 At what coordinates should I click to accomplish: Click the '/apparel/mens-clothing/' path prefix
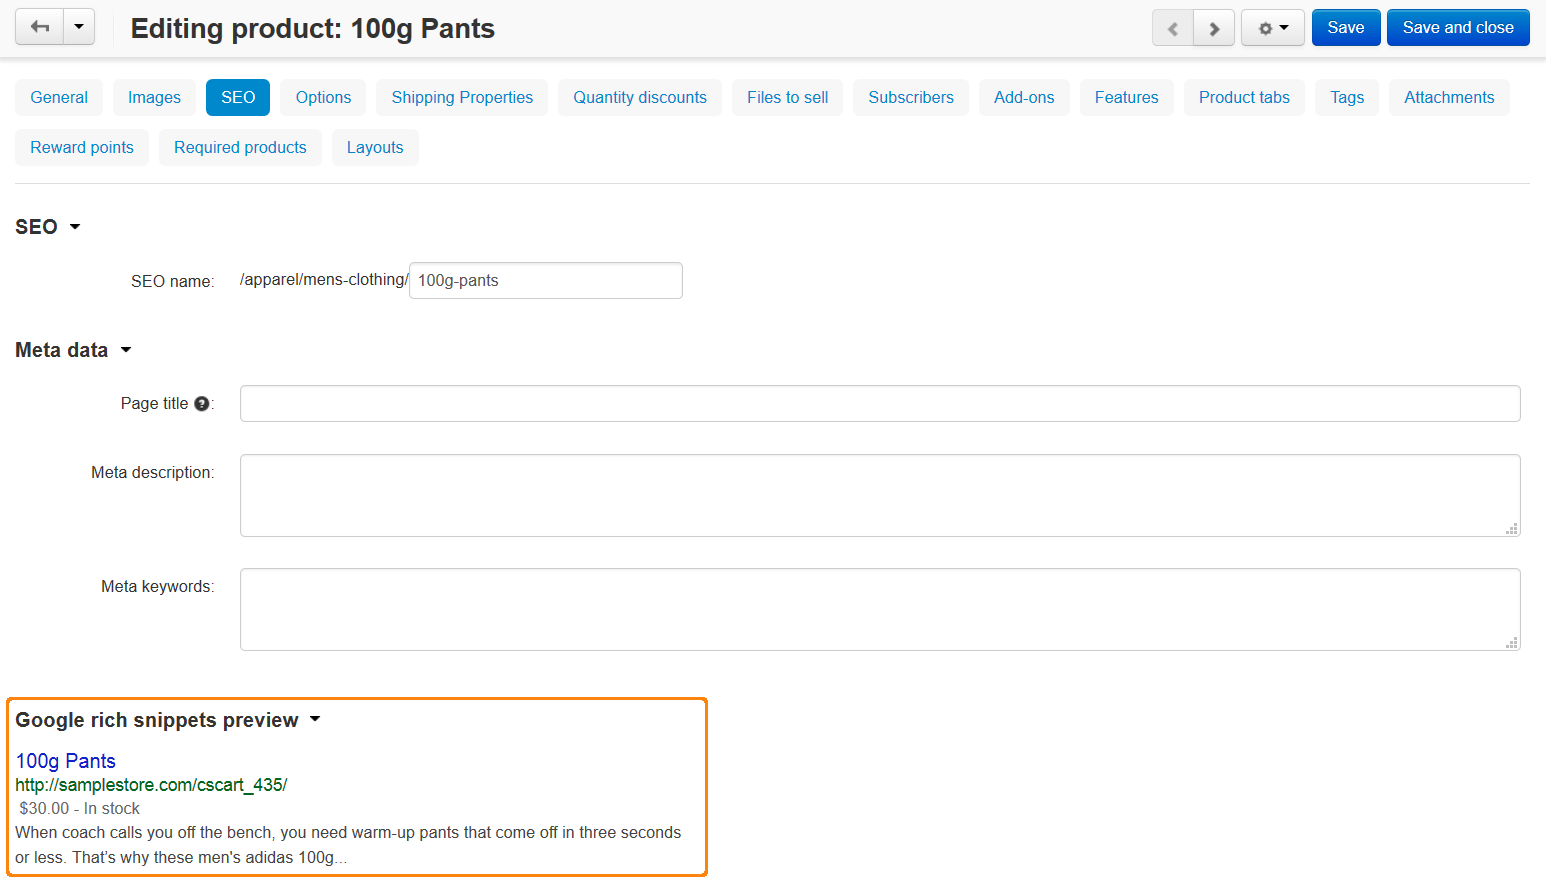[324, 280]
